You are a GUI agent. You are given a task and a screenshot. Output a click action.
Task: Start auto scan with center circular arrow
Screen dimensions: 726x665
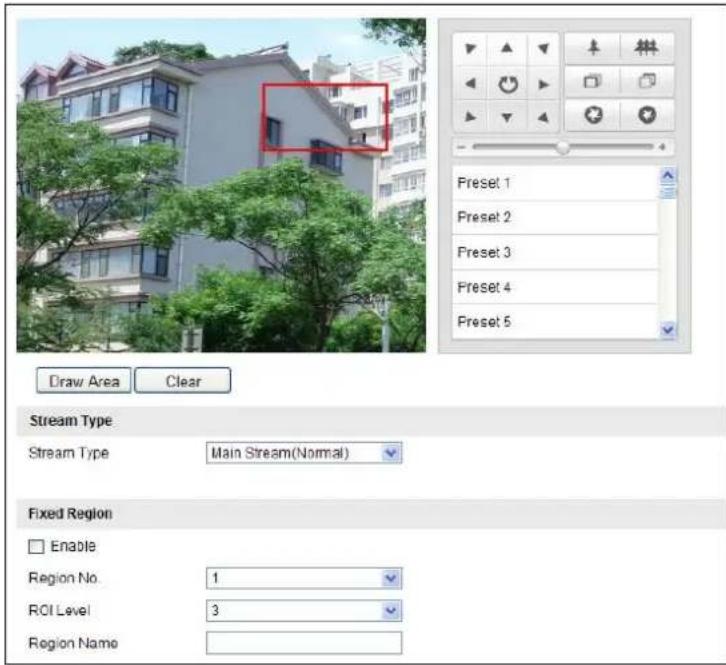tap(507, 84)
